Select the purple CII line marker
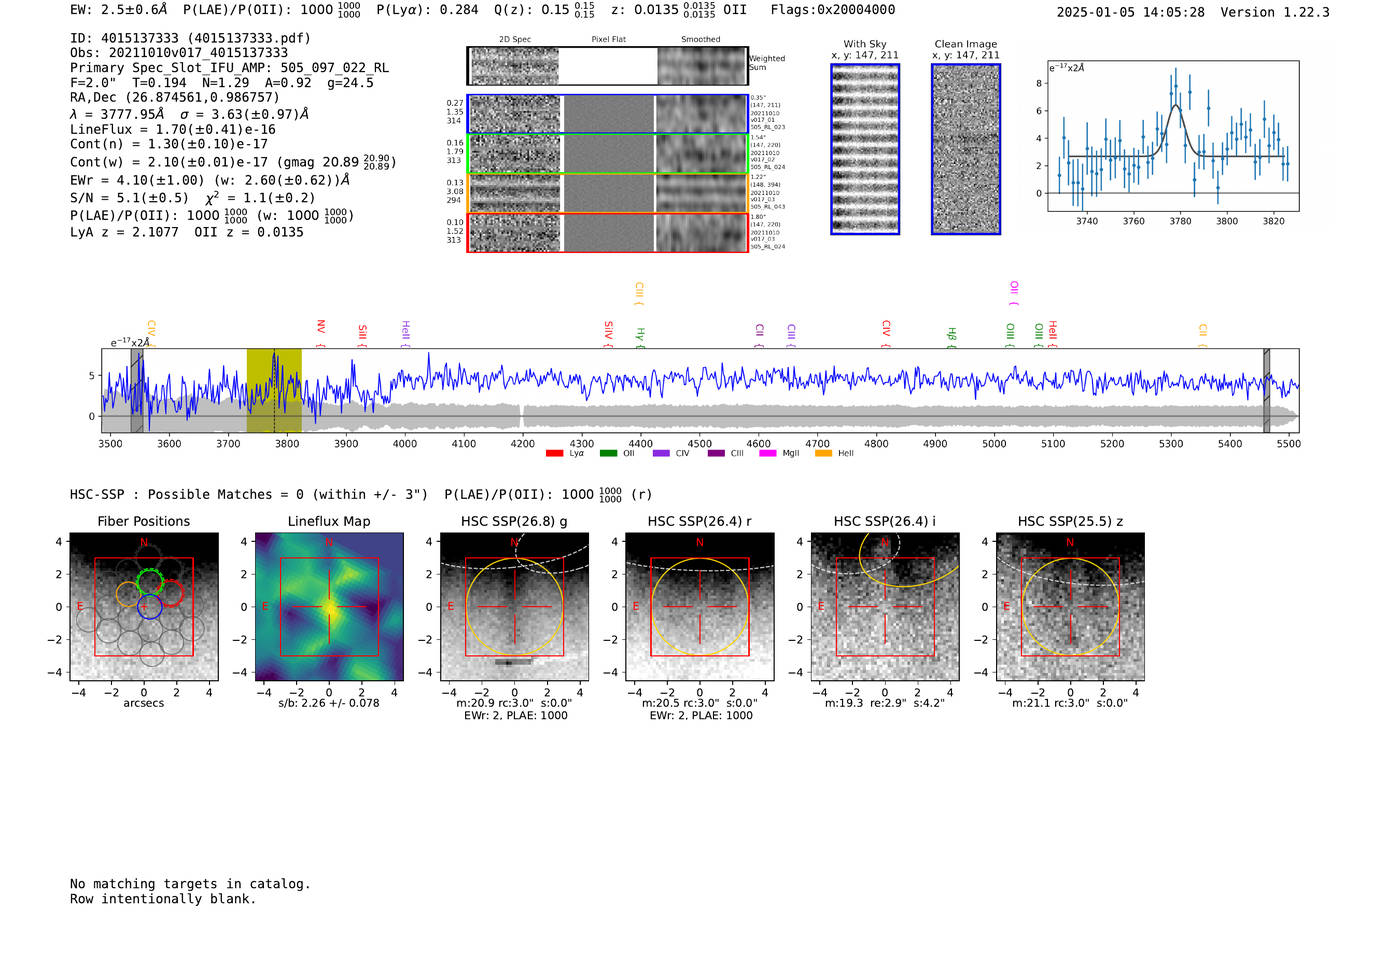The image size is (1400, 953). click(x=760, y=335)
